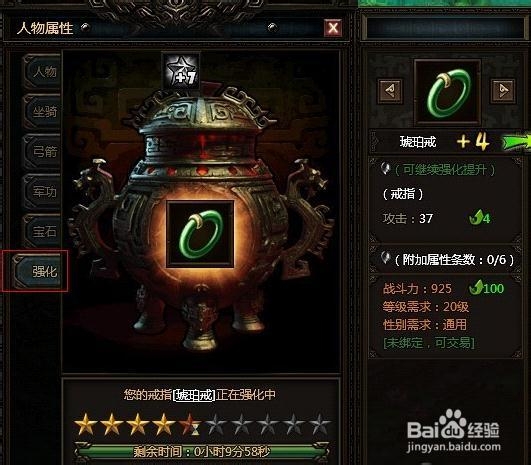This screenshot has width=531, height=465.
Task: Open the 坐骑 tab
Action: [x=44, y=112]
